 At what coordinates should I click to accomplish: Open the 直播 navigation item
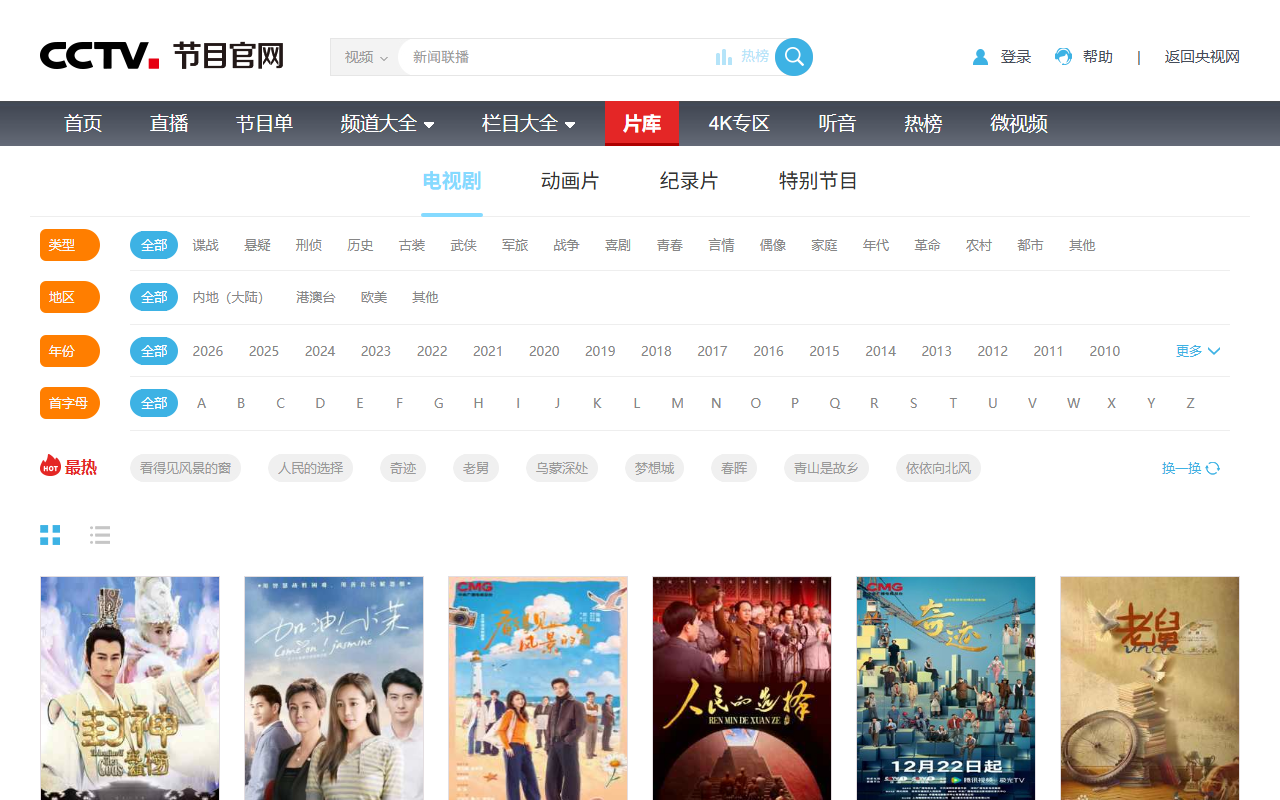point(169,123)
